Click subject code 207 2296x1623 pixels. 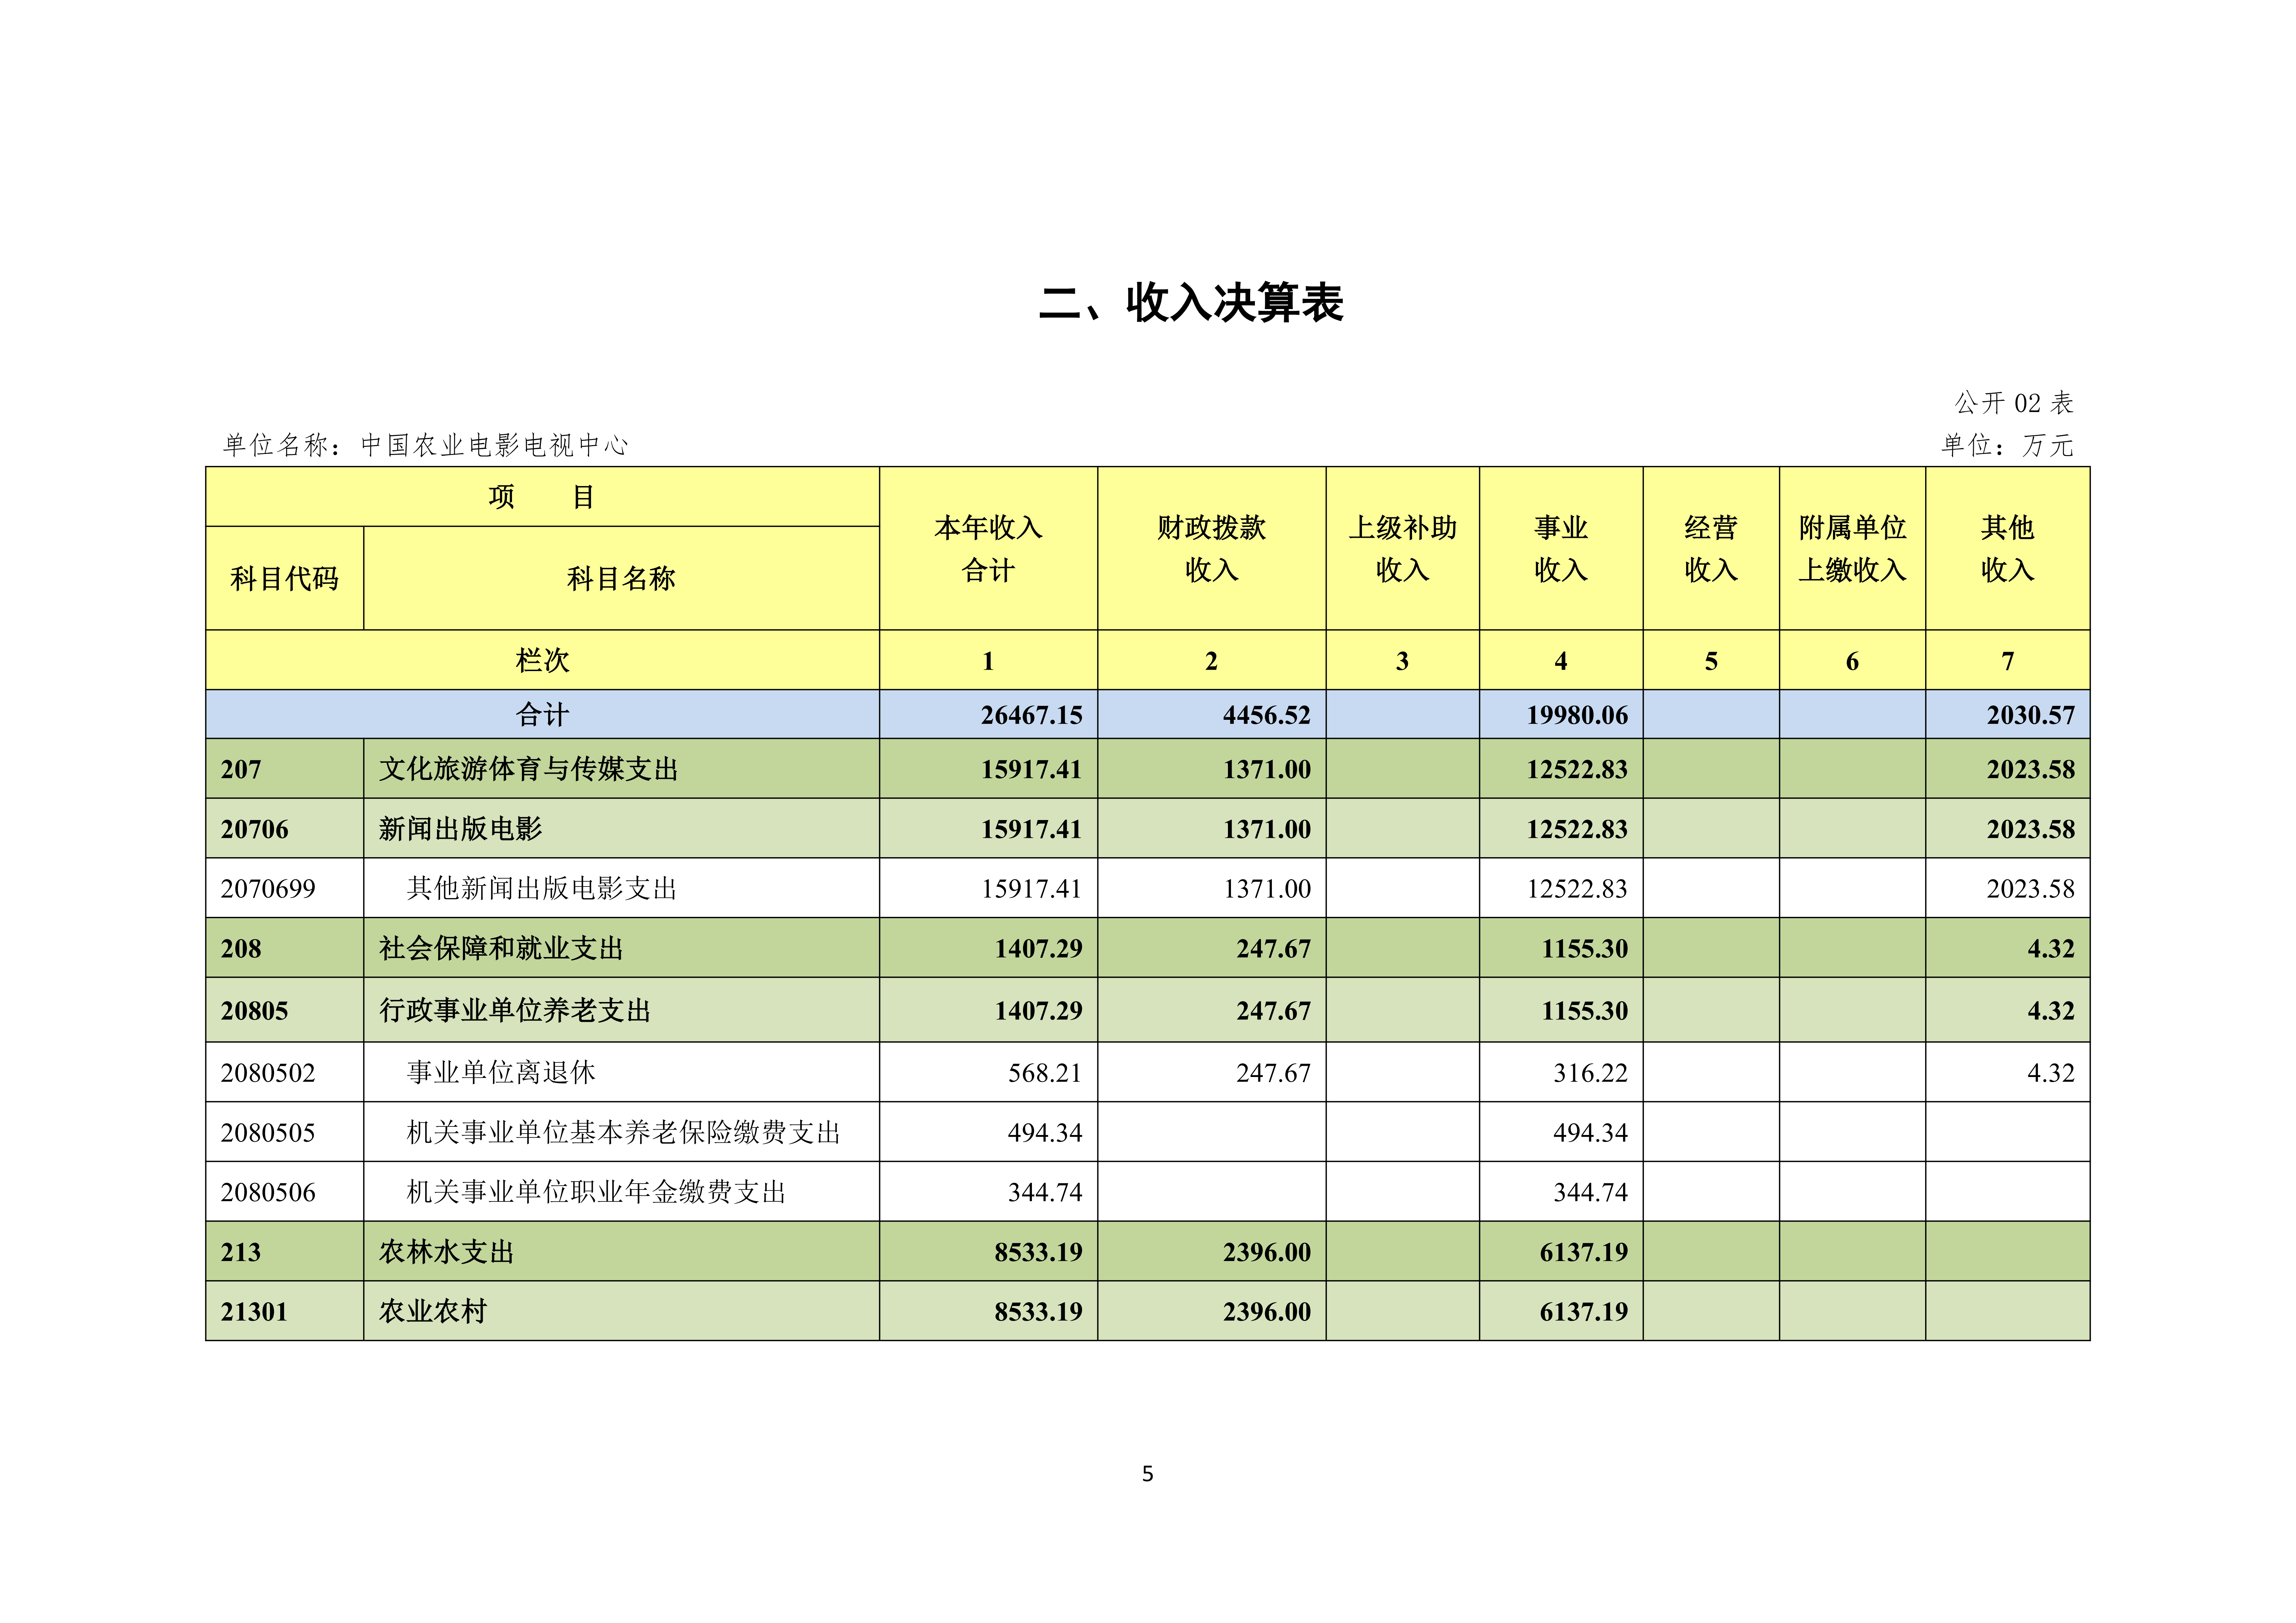click(241, 769)
